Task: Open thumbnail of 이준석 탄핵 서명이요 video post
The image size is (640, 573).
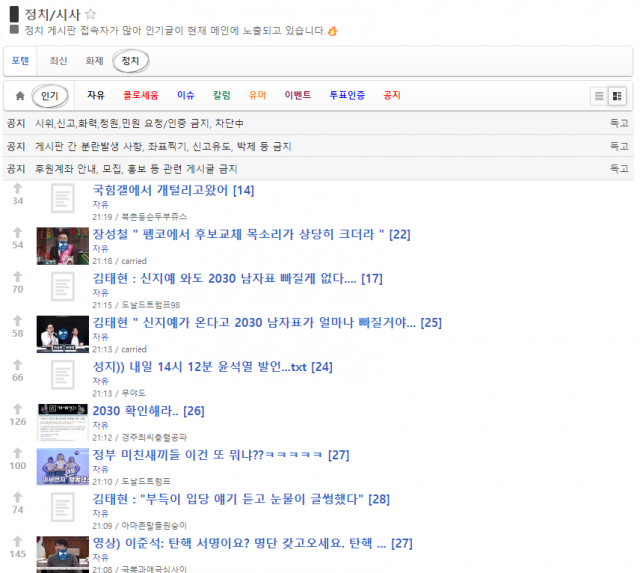Action: (63, 553)
